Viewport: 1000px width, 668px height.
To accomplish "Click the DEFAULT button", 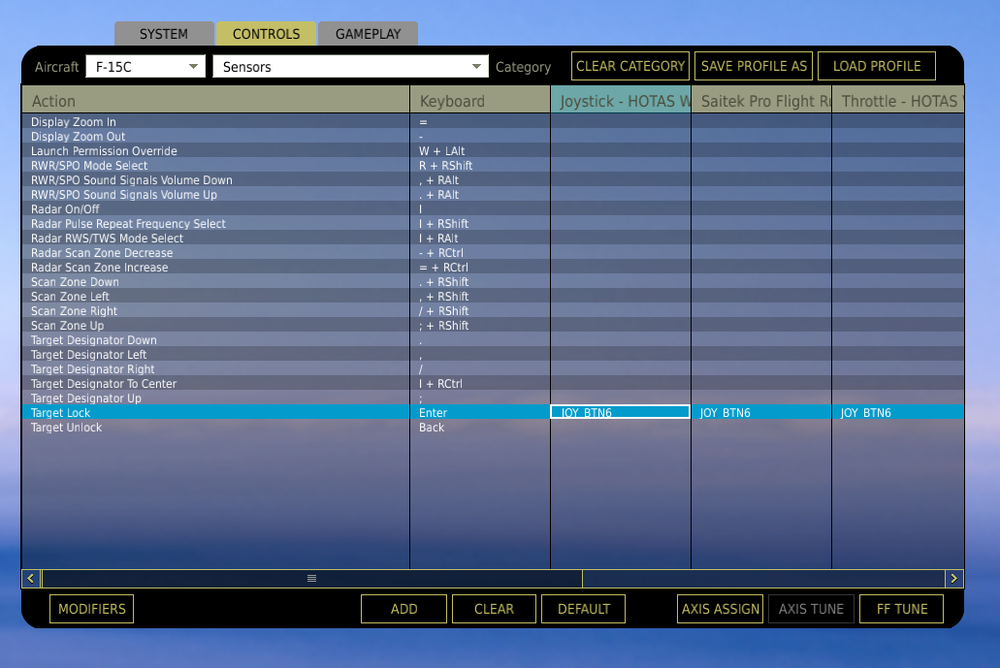I will tap(584, 609).
